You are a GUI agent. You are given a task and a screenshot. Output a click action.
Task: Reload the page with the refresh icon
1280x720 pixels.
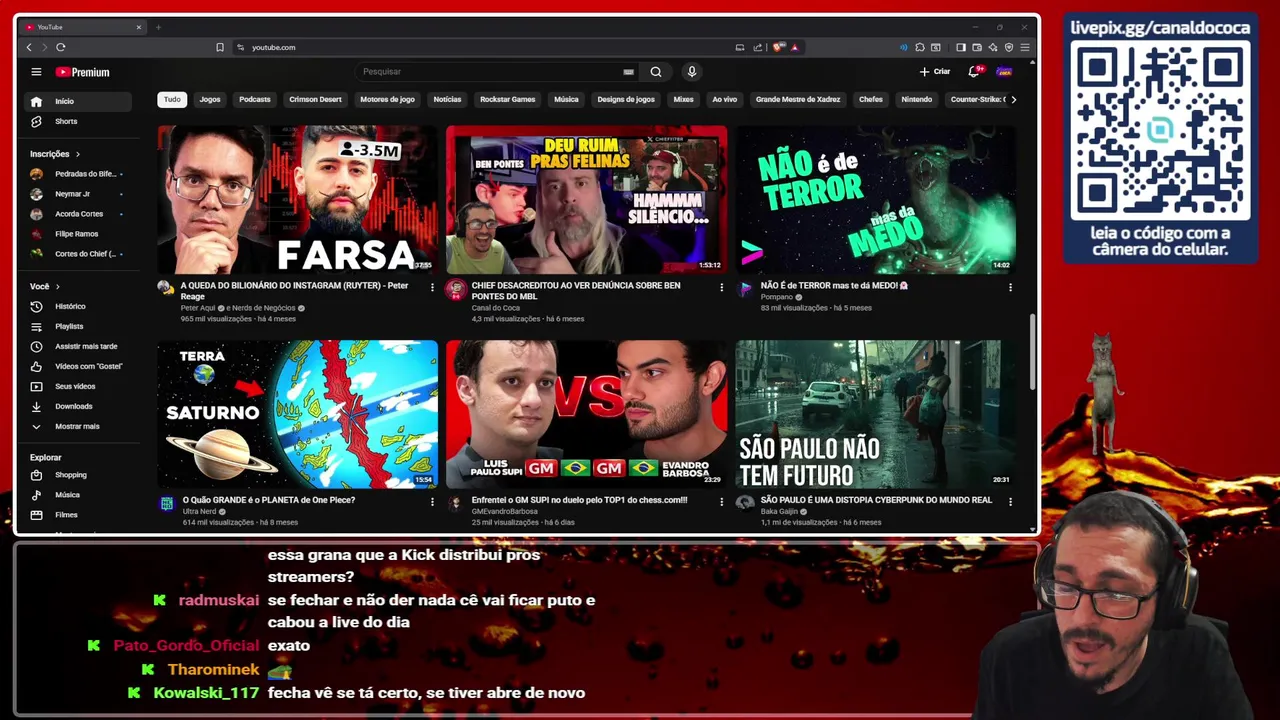[61, 47]
